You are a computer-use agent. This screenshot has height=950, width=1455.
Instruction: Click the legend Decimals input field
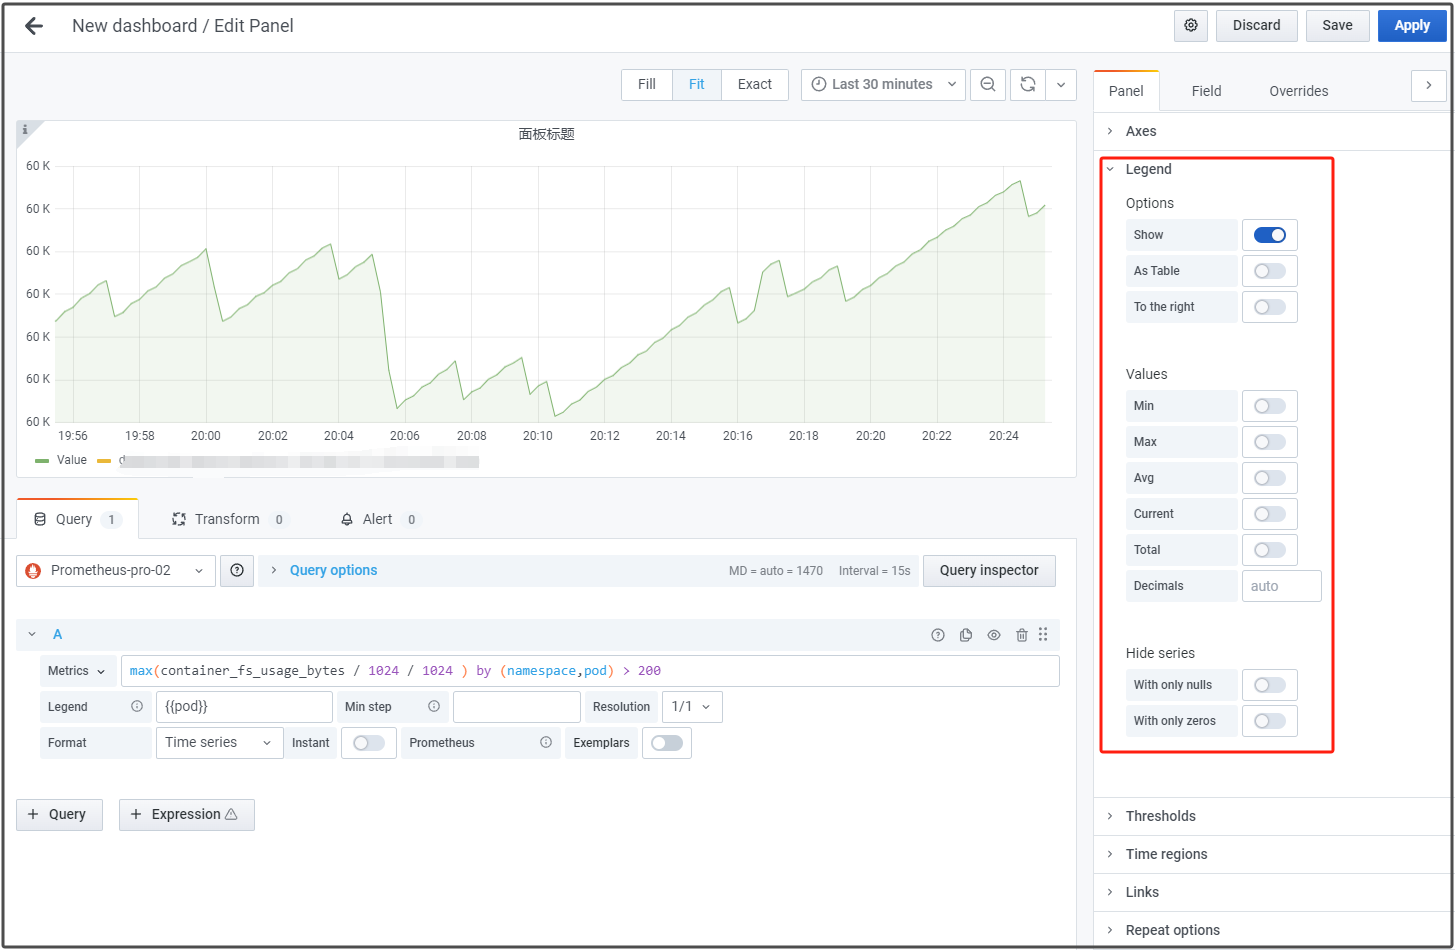(x=1281, y=586)
